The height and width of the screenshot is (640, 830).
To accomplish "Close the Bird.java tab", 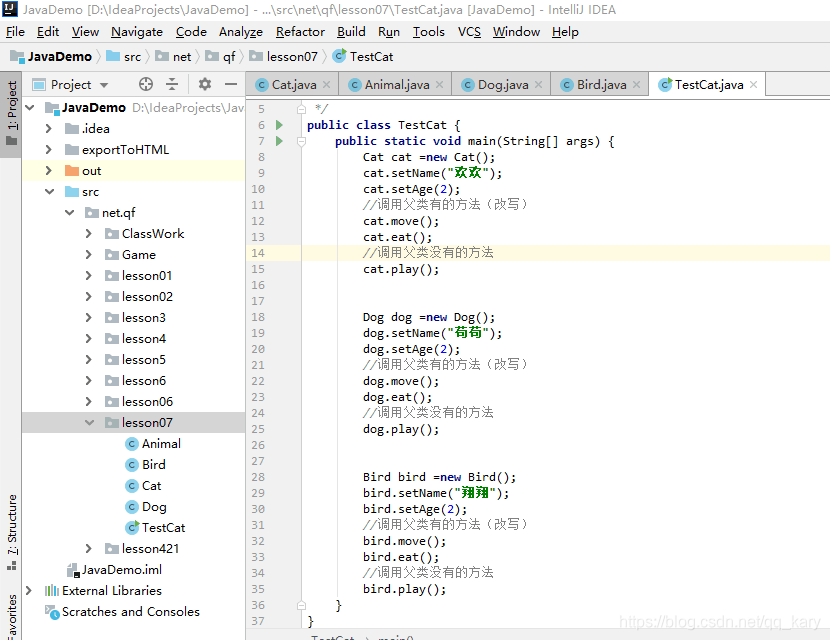I will click(x=636, y=85).
